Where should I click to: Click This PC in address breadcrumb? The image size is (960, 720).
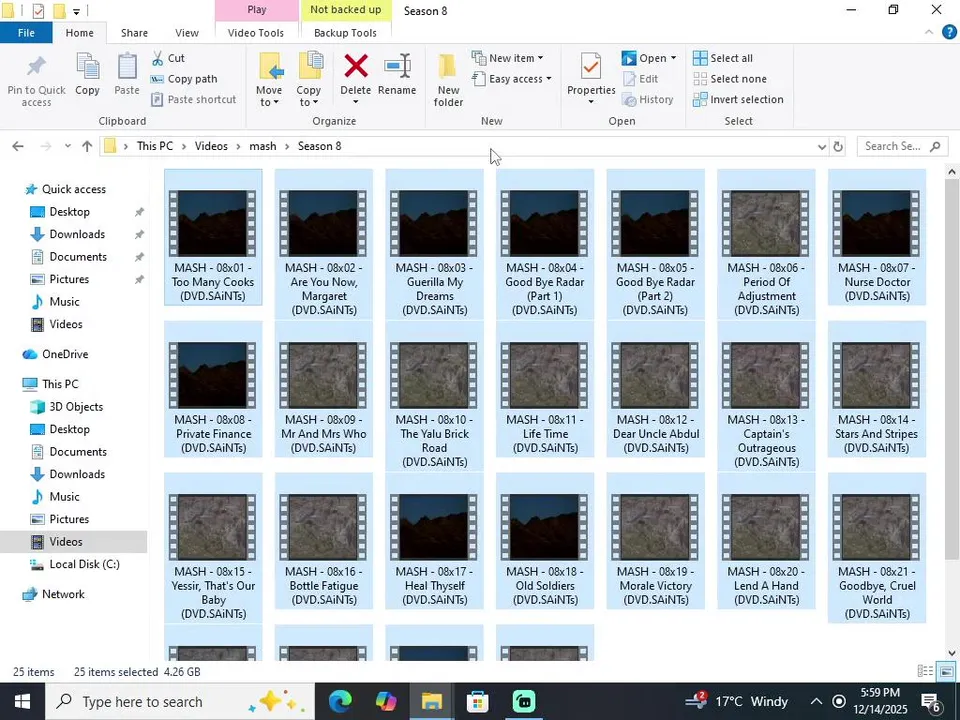155,146
